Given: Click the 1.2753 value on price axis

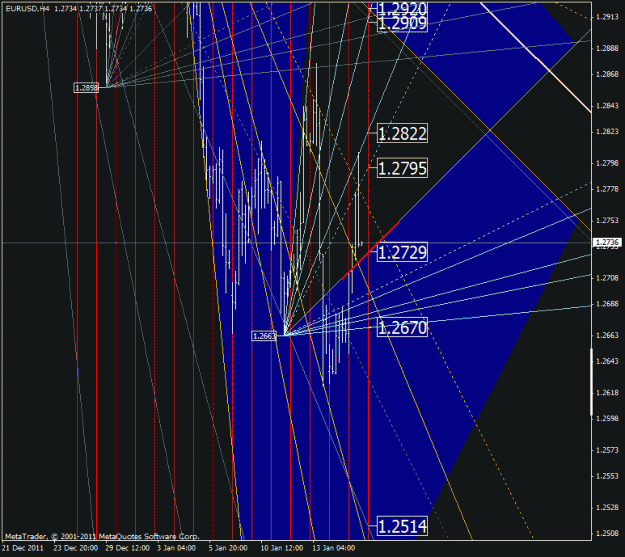Looking at the screenshot, I should (x=607, y=220).
